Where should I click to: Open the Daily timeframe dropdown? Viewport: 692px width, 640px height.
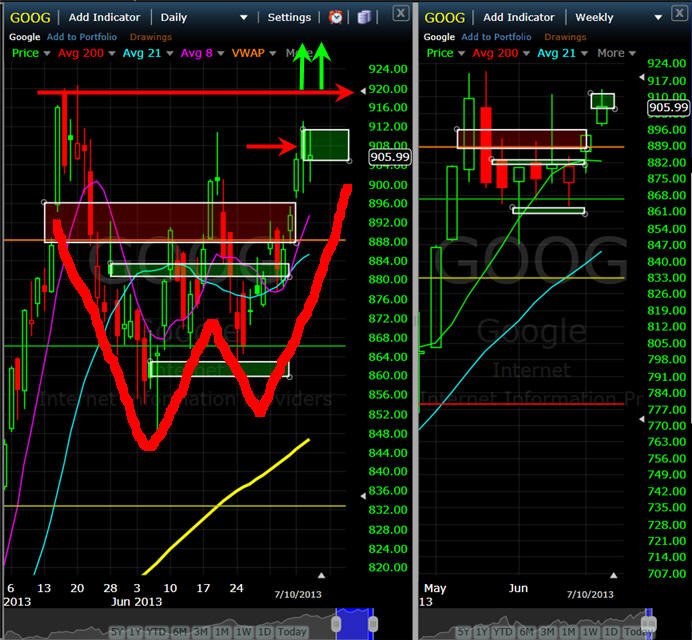tap(243, 18)
